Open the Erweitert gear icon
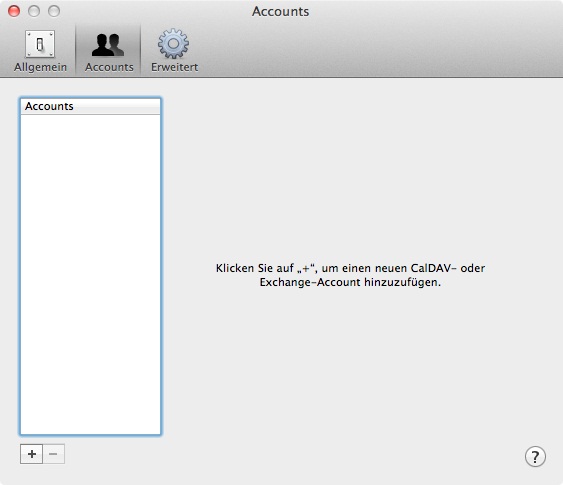 coord(173,44)
